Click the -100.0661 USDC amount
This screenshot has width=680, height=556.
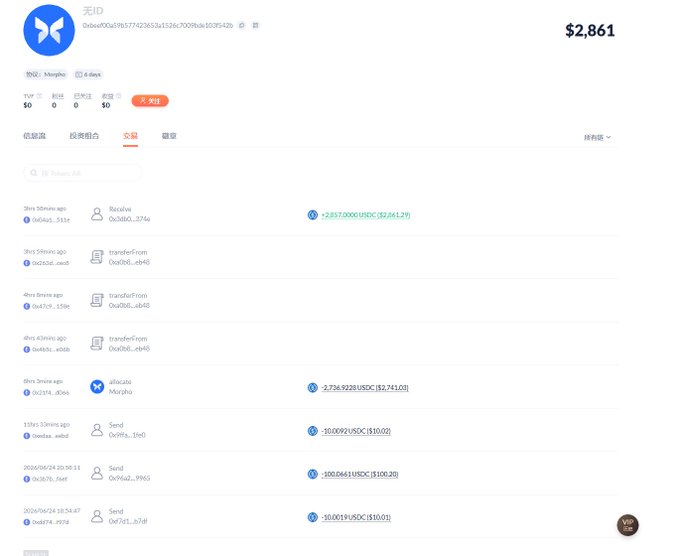[x=360, y=474]
